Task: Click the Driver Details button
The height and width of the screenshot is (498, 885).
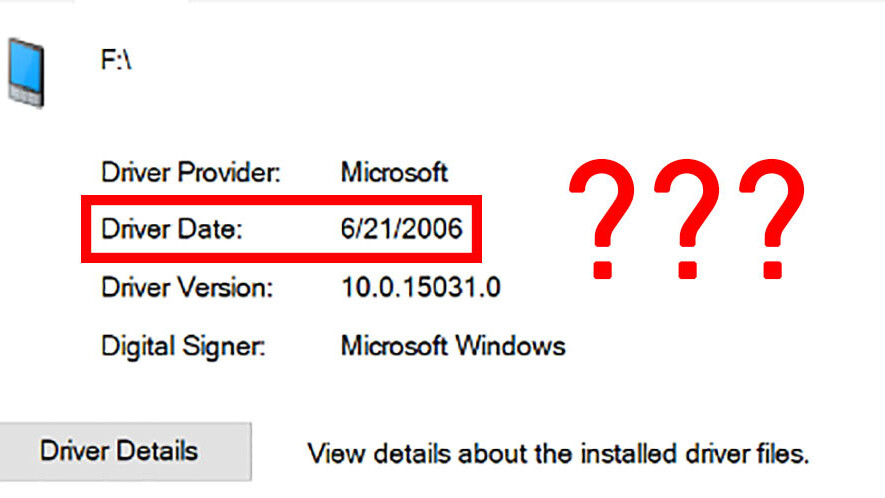Action: 119,451
